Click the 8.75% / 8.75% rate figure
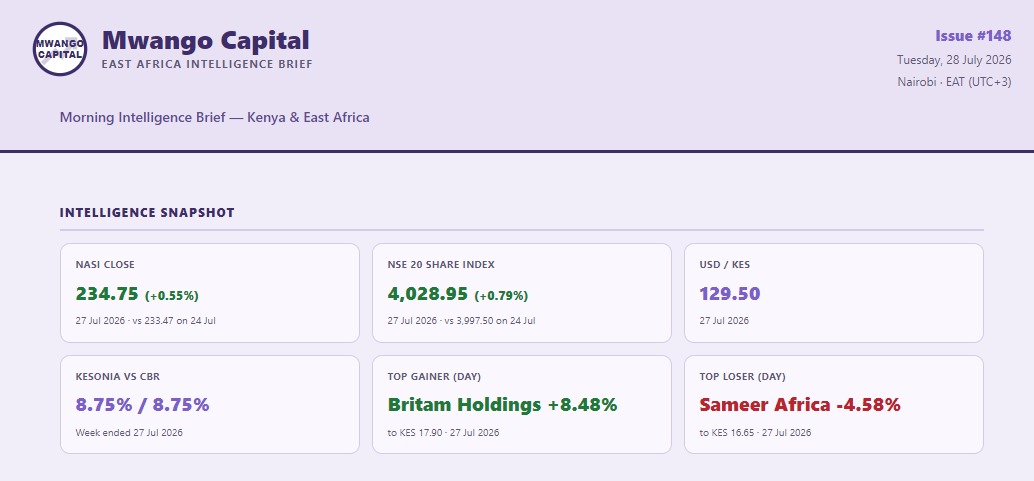The image size is (1034, 481). [x=142, y=404]
